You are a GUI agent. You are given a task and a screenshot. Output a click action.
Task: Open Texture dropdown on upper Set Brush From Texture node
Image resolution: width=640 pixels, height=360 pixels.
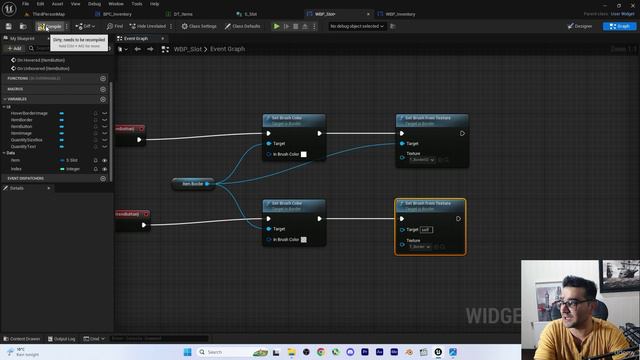pyautogui.click(x=422, y=160)
